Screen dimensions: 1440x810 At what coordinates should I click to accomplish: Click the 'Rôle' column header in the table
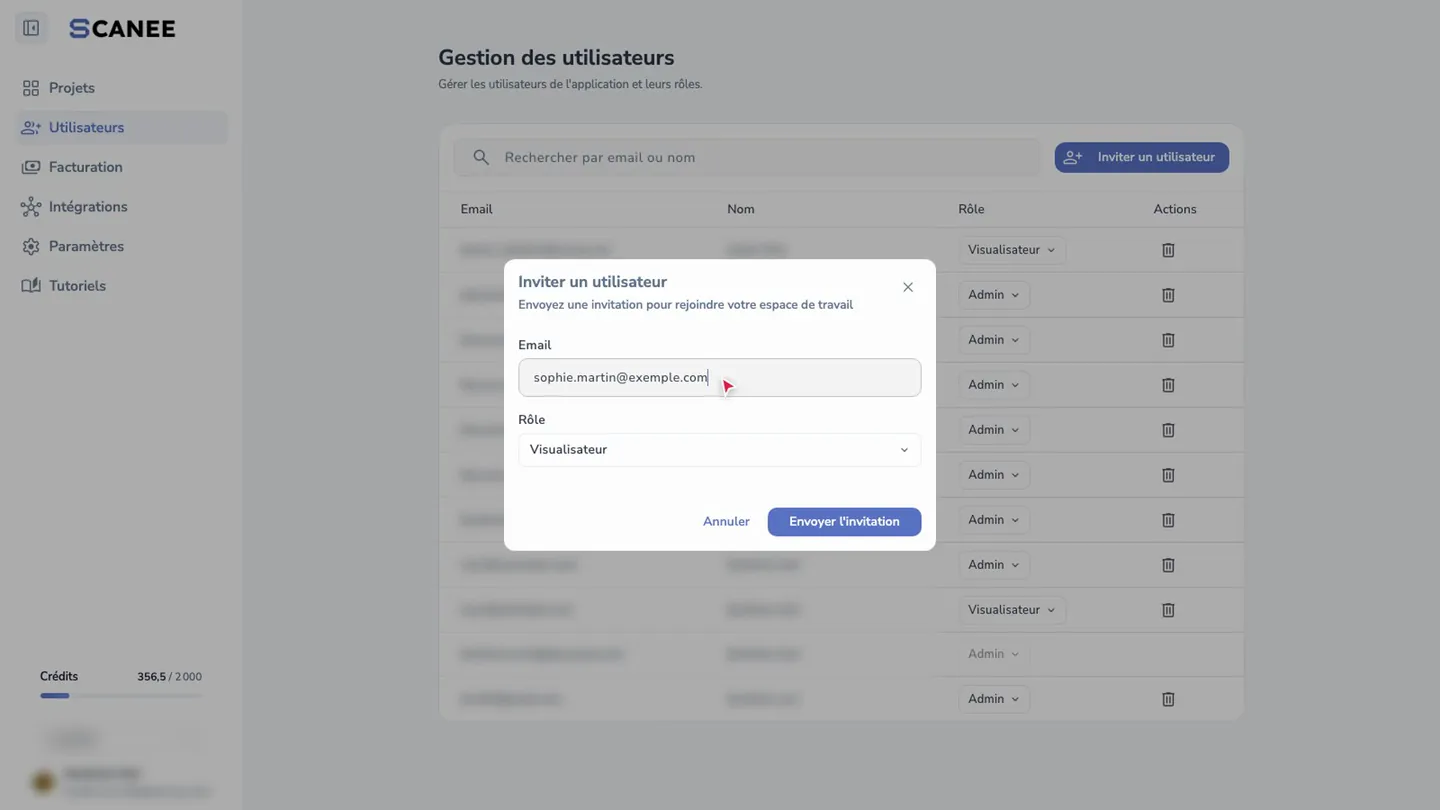(971, 209)
